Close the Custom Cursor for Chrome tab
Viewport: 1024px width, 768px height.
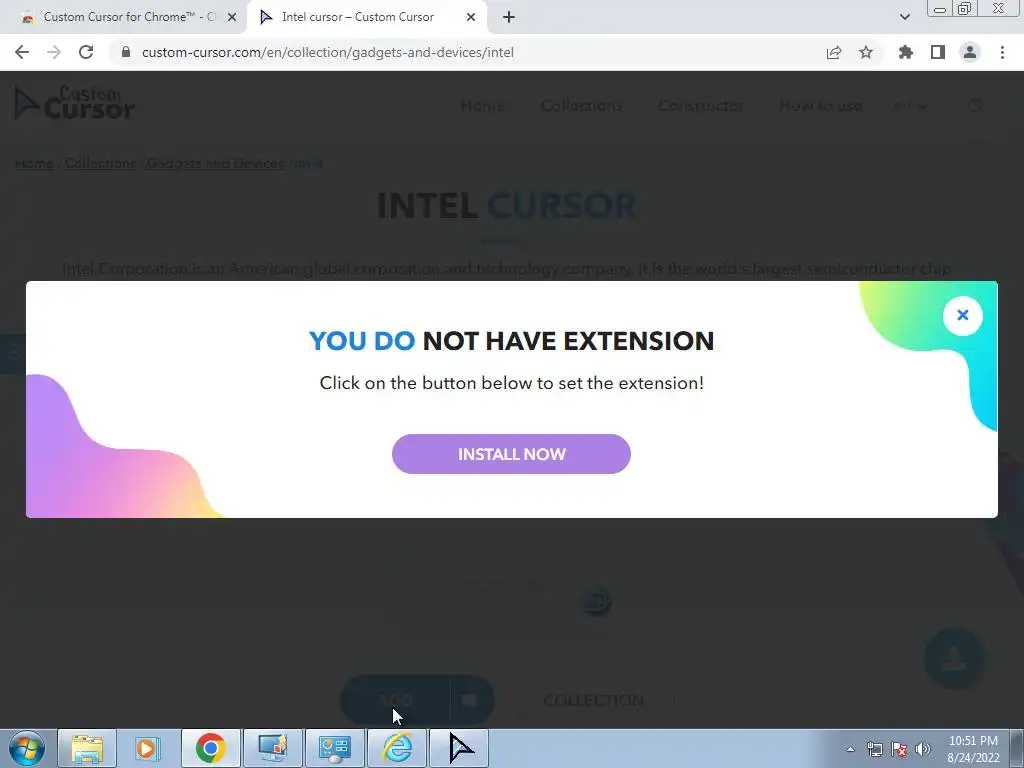232,17
